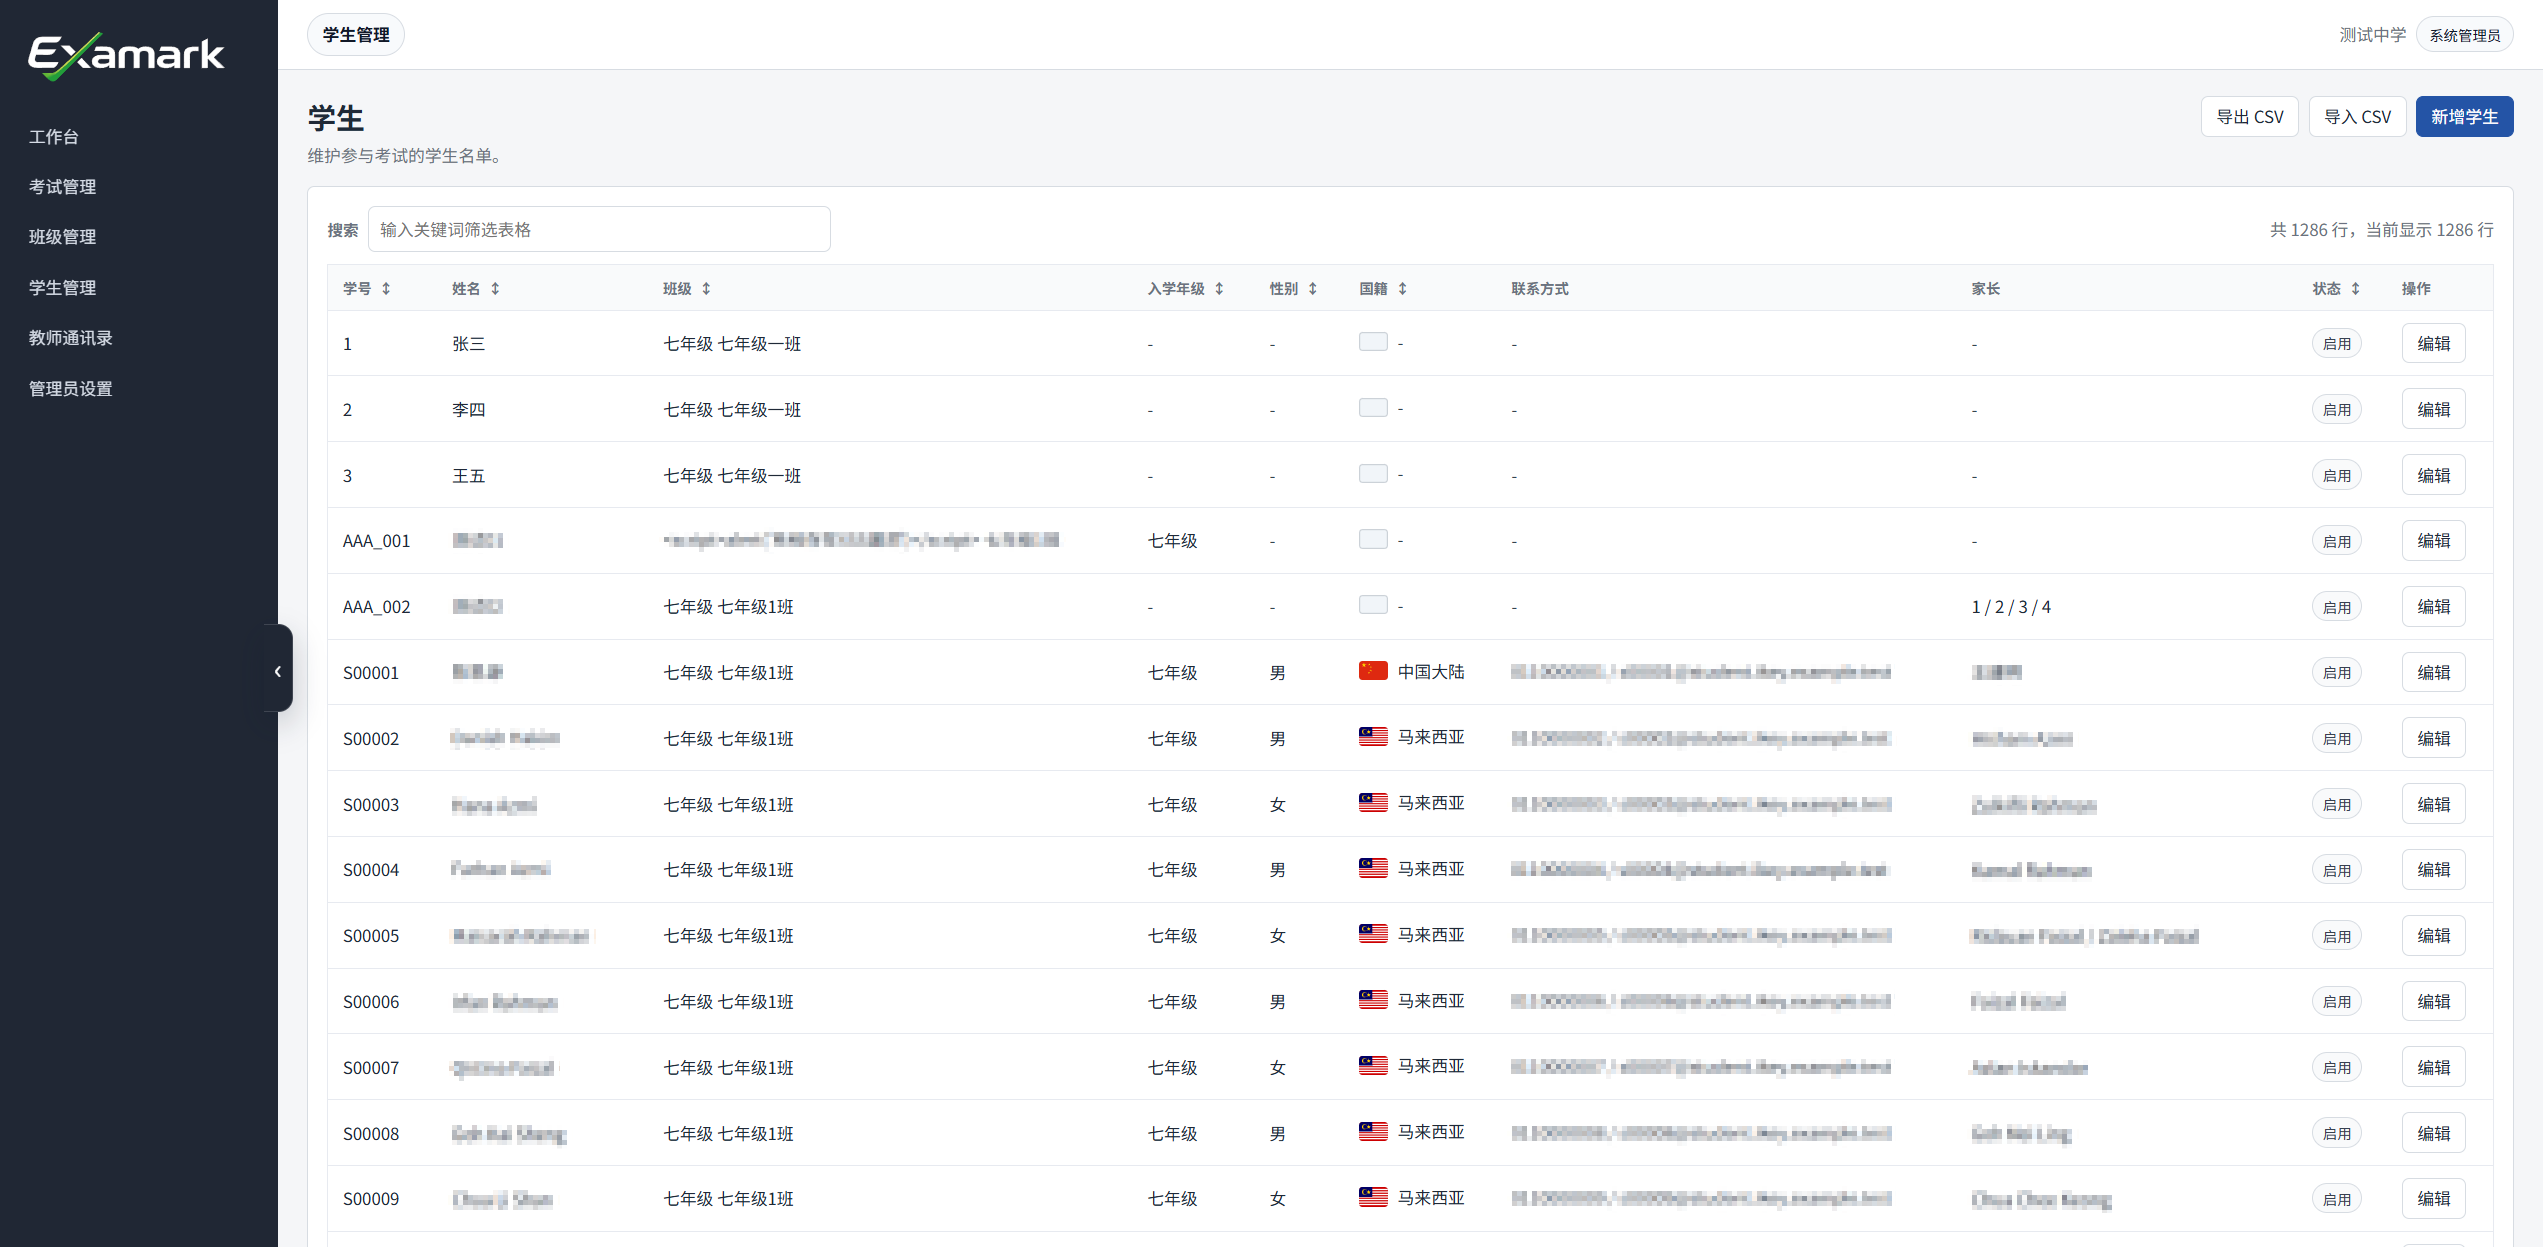Click the 启用 status badge for 李四
The image size is (2543, 1247).
click(x=2336, y=410)
